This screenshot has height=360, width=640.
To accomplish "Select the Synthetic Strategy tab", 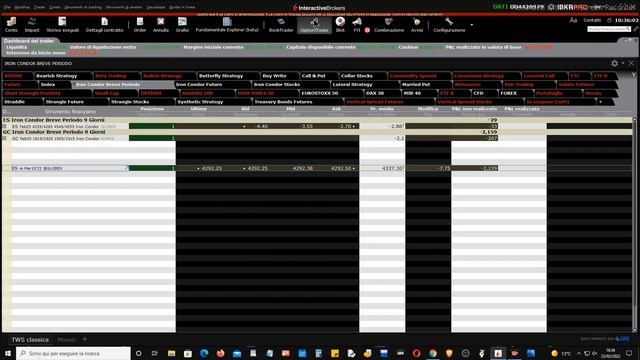I will coord(213,102).
